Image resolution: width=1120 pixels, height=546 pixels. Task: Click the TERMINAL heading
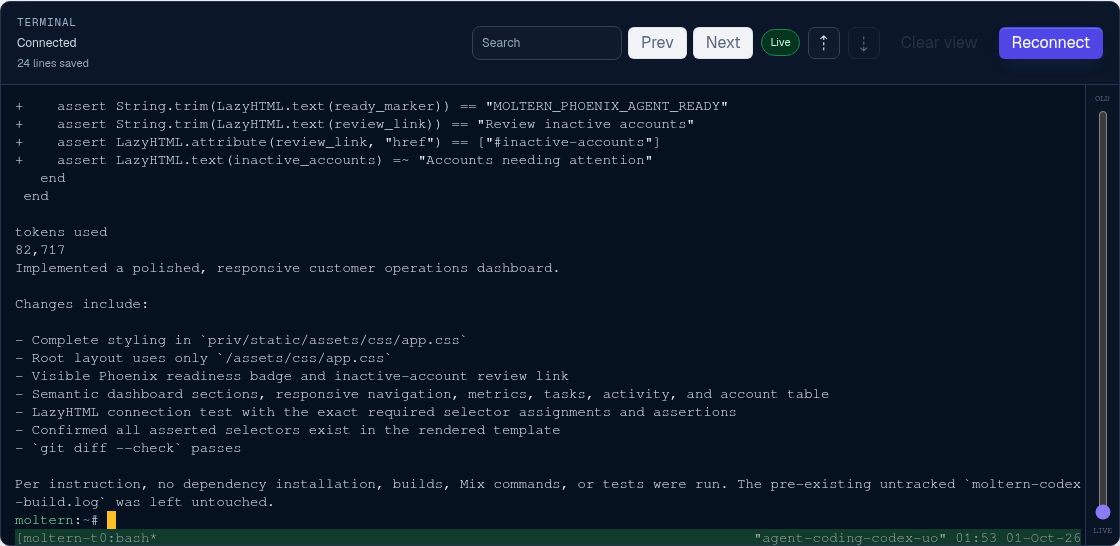pyautogui.click(x=46, y=23)
